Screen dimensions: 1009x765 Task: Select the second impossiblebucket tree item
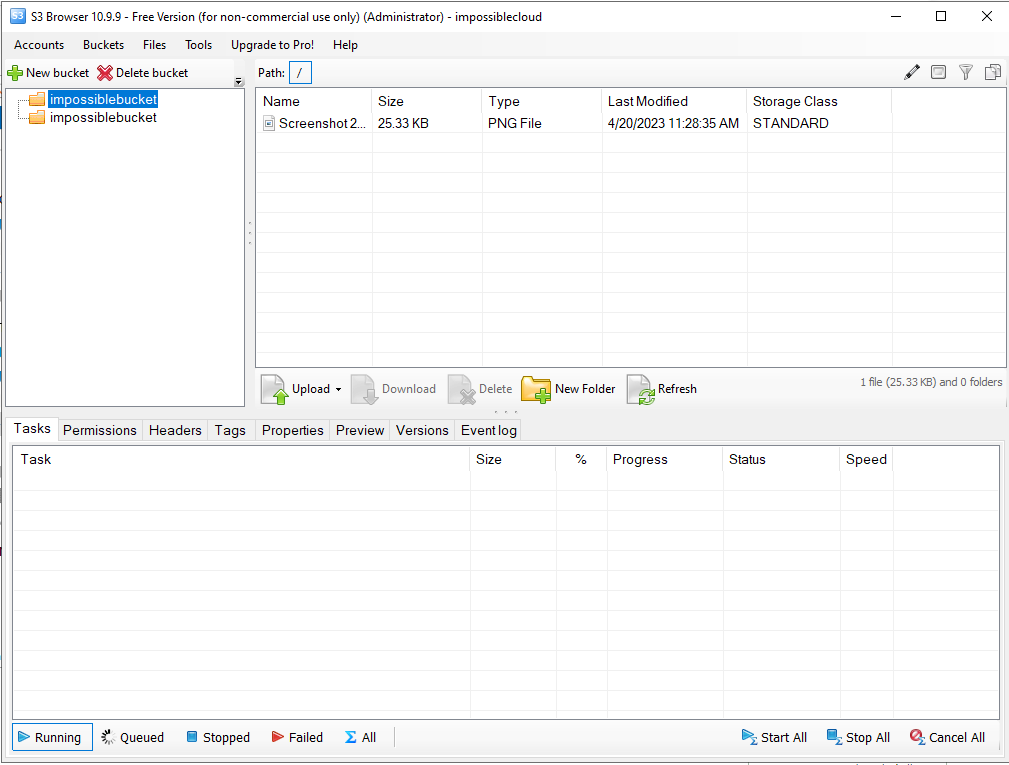tap(103, 118)
